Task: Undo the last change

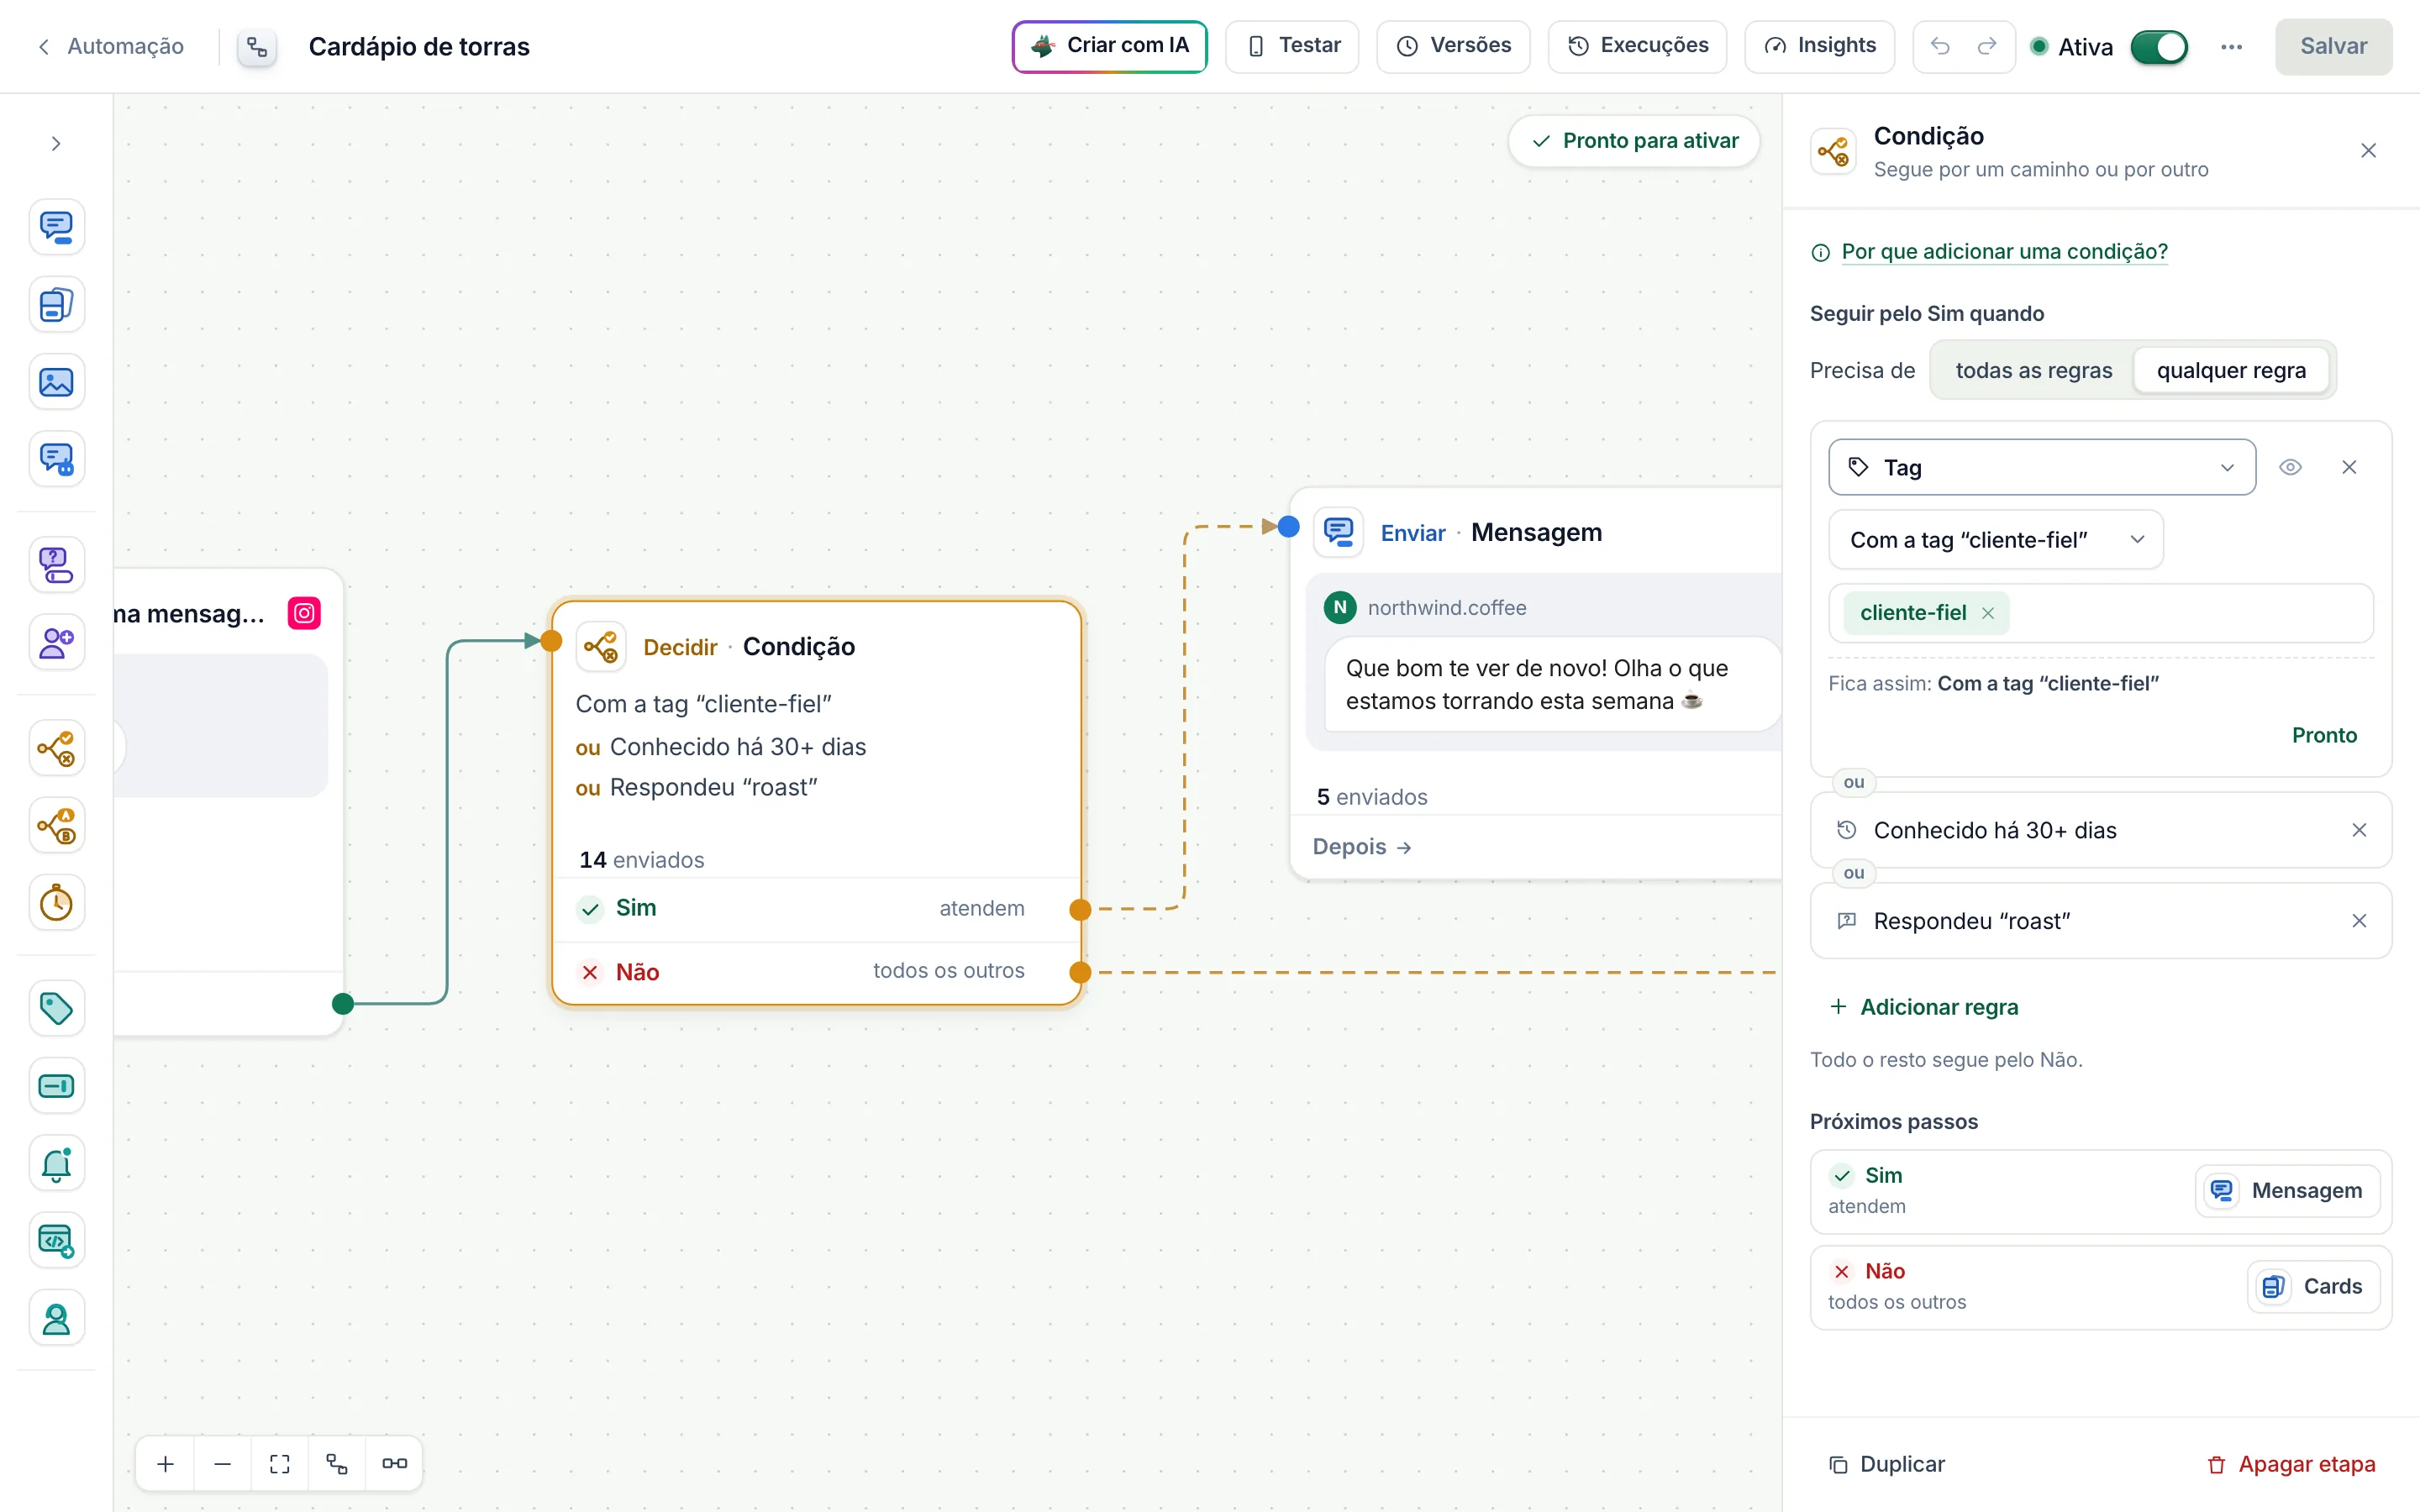Action: 1940,46
